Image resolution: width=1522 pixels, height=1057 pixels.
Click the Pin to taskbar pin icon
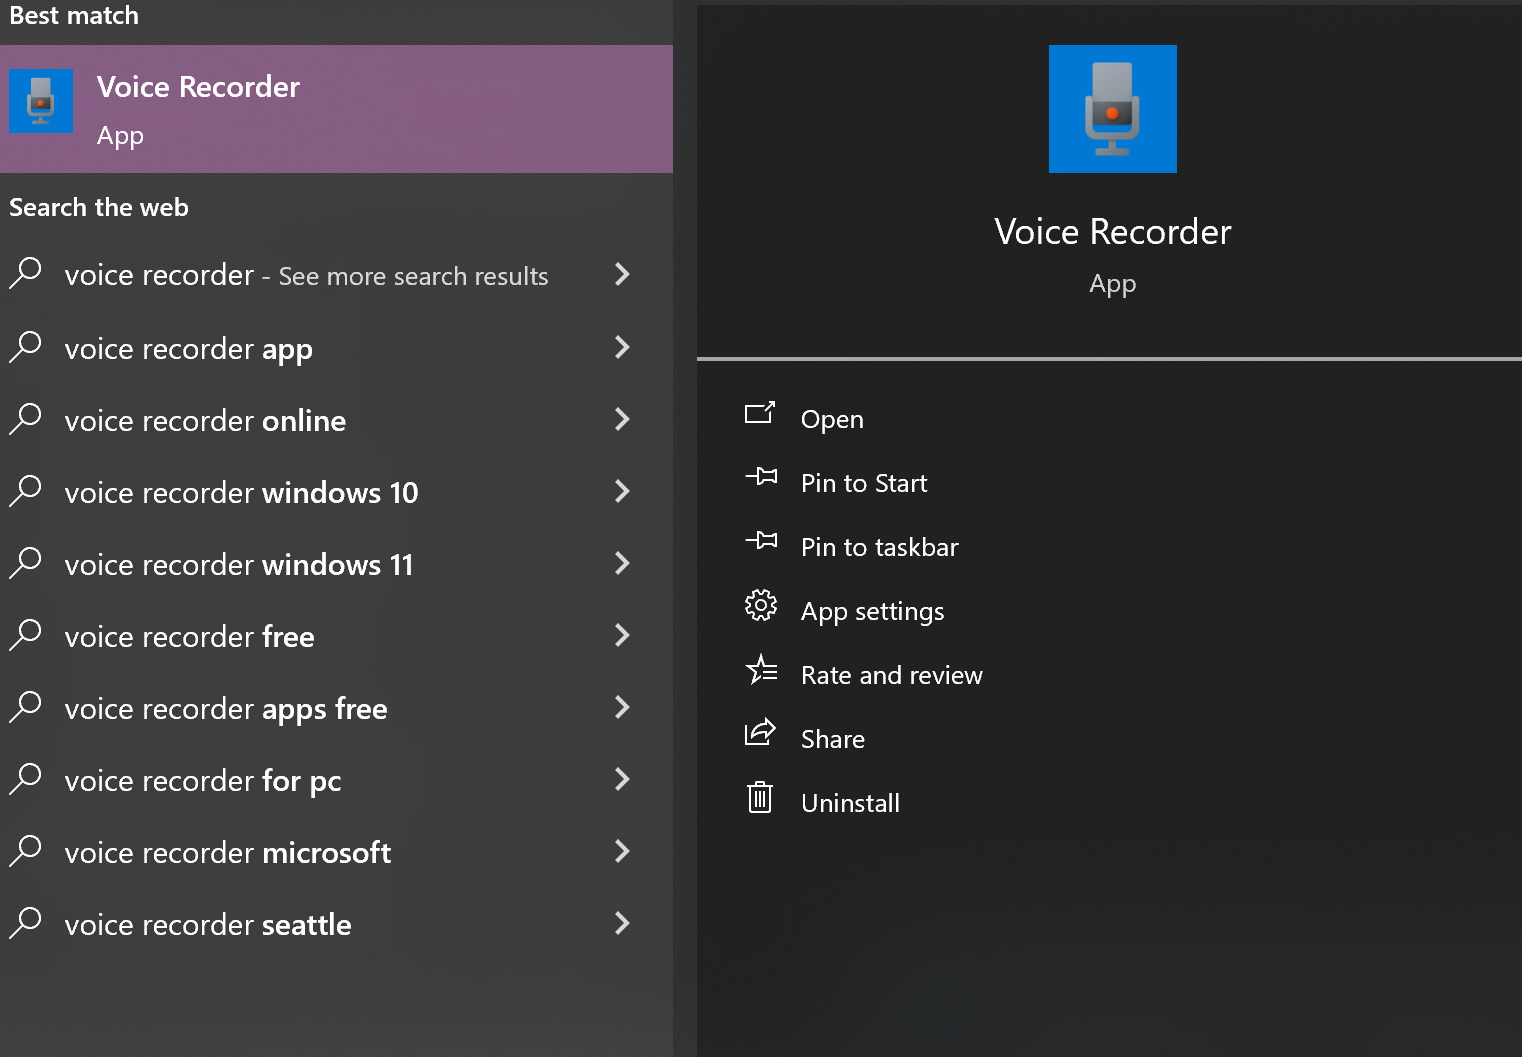point(761,540)
